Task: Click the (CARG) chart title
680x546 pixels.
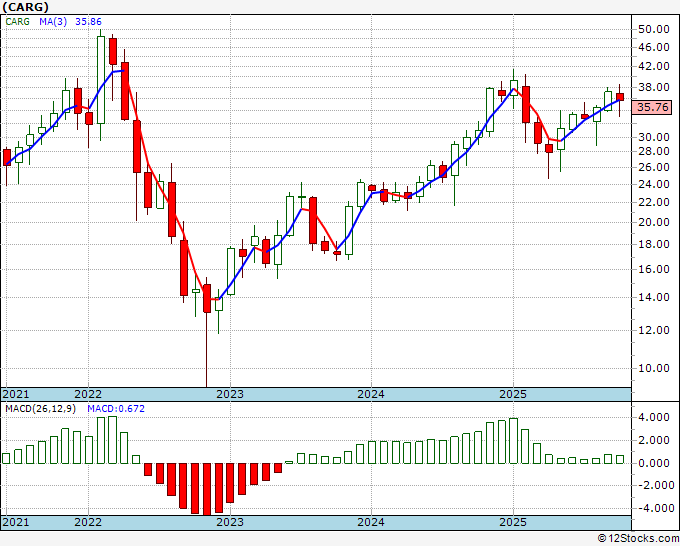Action: point(25,7)
